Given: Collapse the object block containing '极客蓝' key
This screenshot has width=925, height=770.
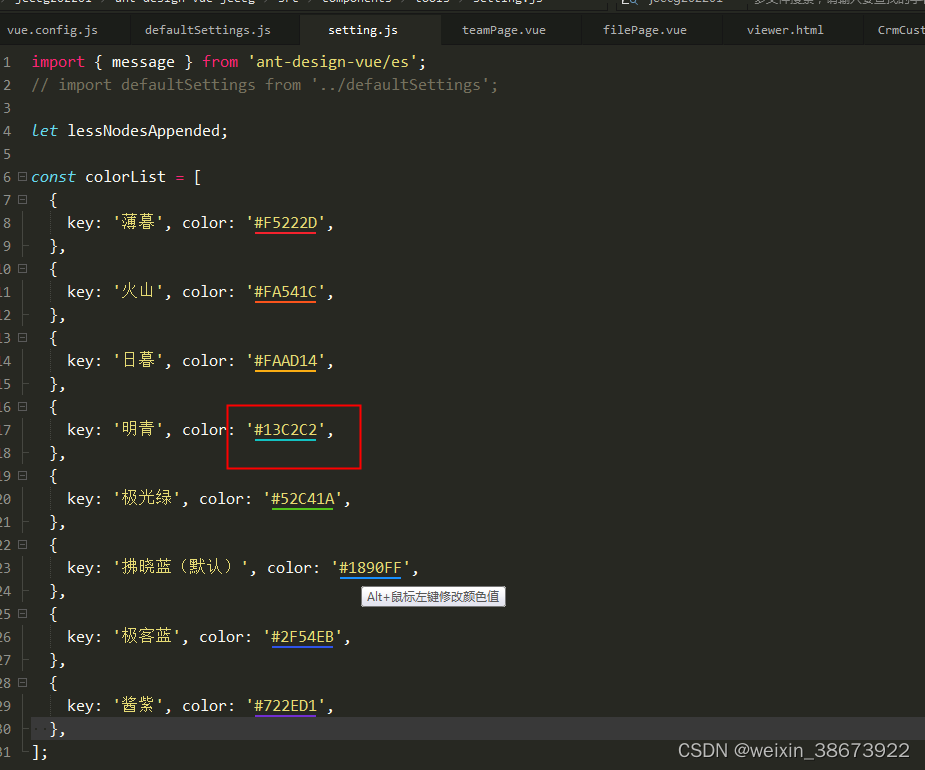Looking at the screenshot, I should (x=22, y=614).
